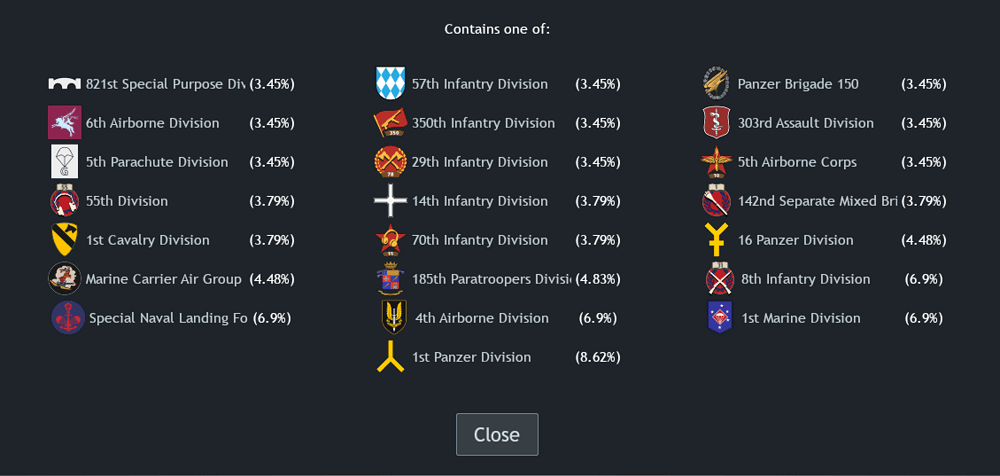Select the 5th Parachute Division parachute icon
Screen dimensions: 1000x476
click(x=64, y=162)
